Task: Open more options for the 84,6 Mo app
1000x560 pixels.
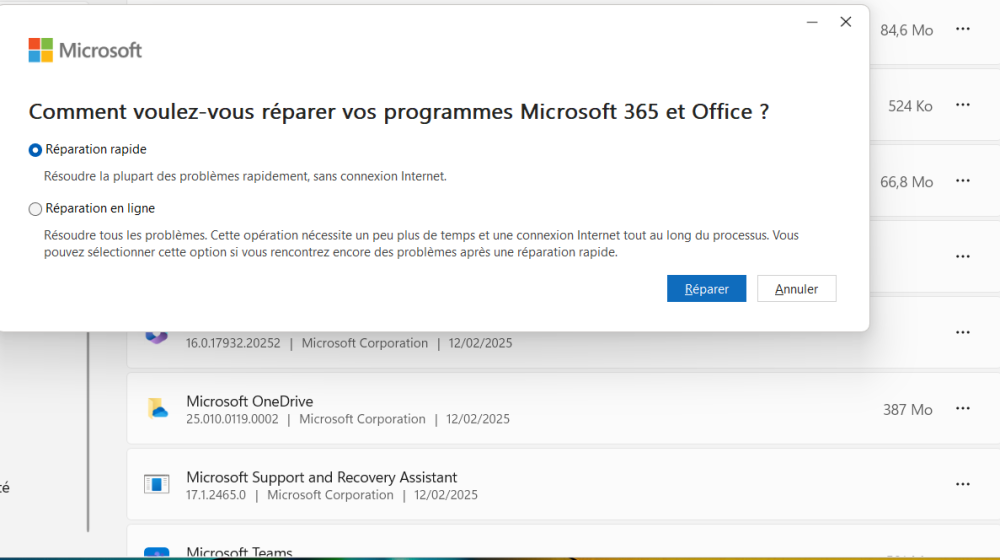Action: (x=962, y=29)
